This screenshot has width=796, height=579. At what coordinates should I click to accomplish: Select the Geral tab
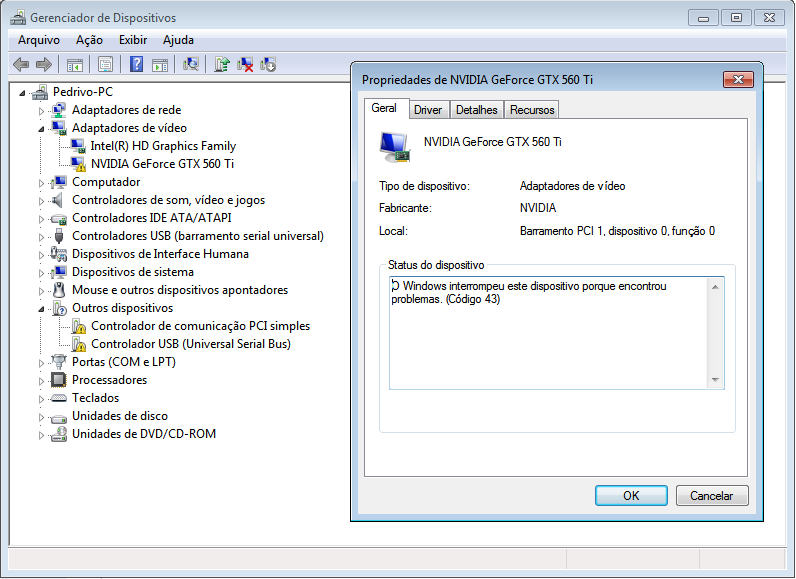[x=384, y=108]
